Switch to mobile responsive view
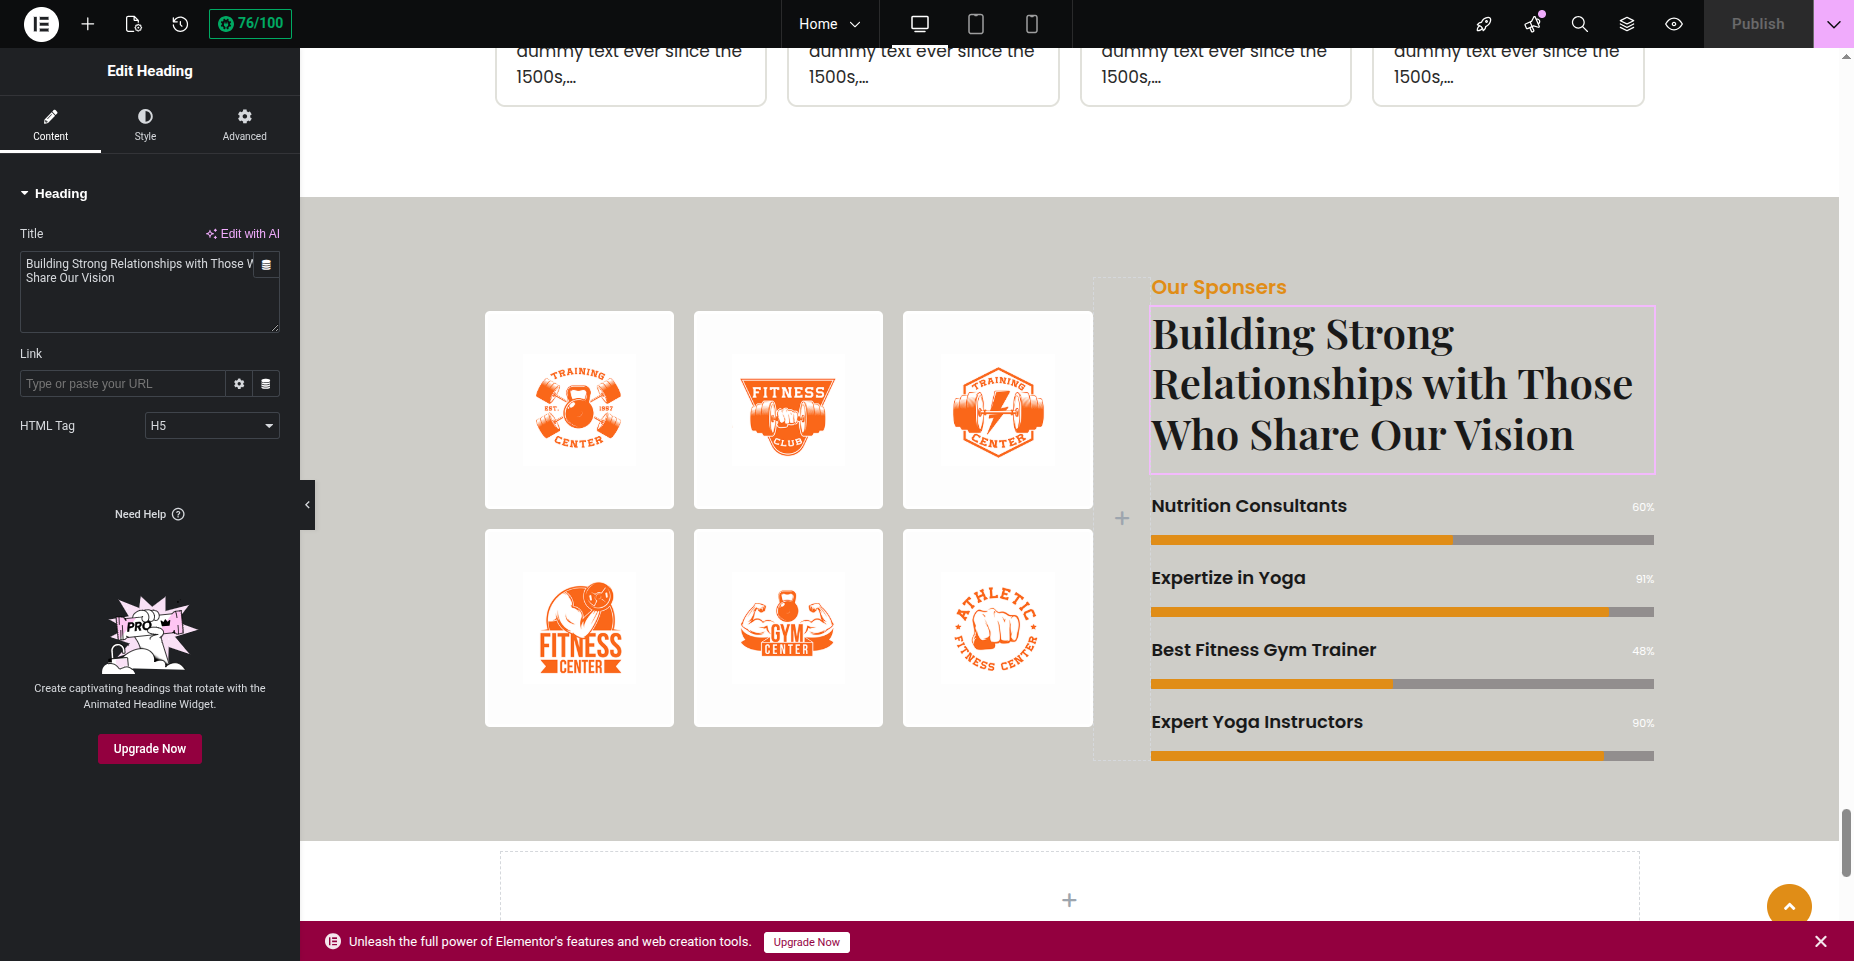 tap(1032, 24)
